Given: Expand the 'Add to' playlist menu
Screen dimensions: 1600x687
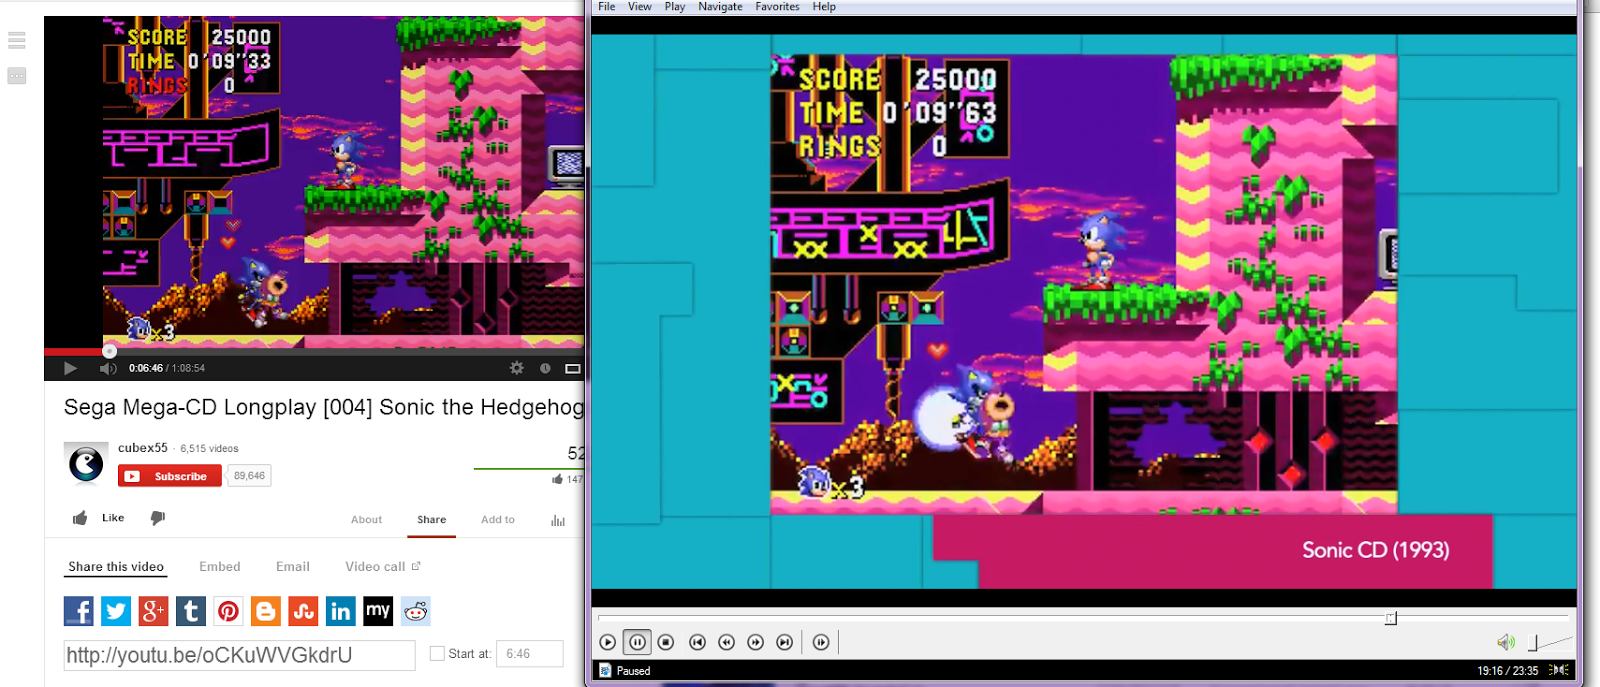Looking at the screenshot, I should 498,520.
